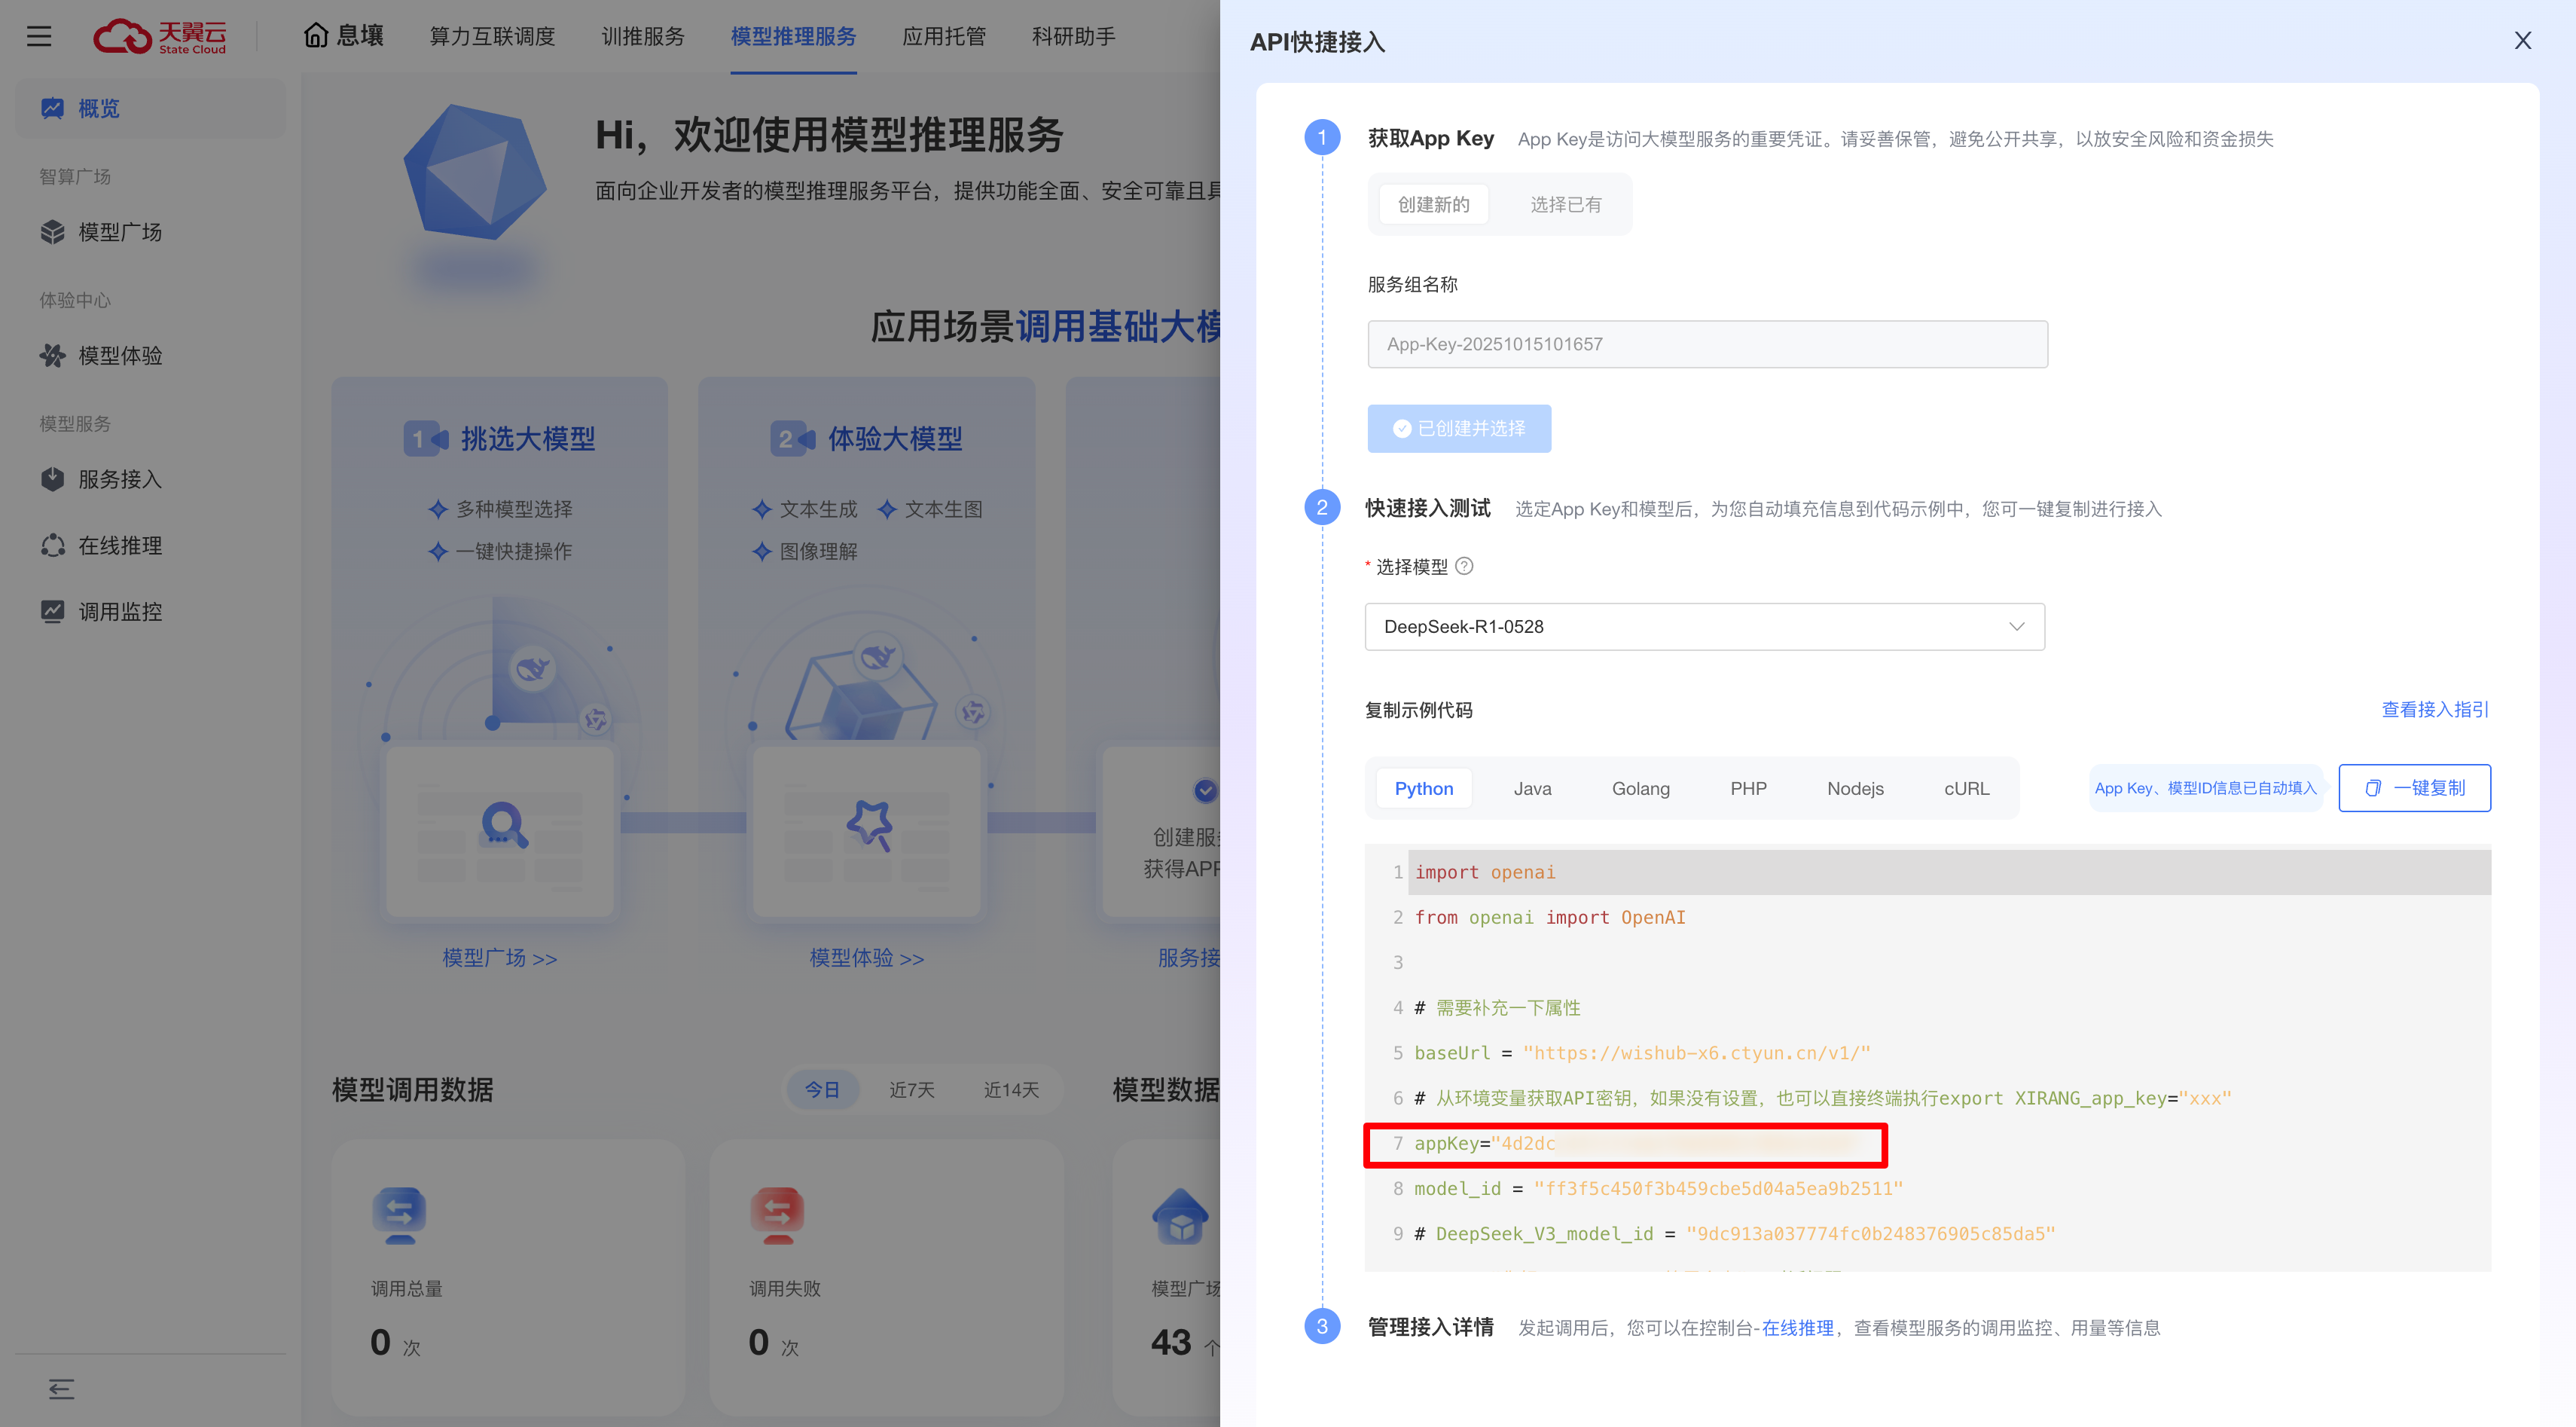The width and height of the screenshot is (2576, 1427).
Task: Click the 模型体验 sidebar icon
Action: 53,356
